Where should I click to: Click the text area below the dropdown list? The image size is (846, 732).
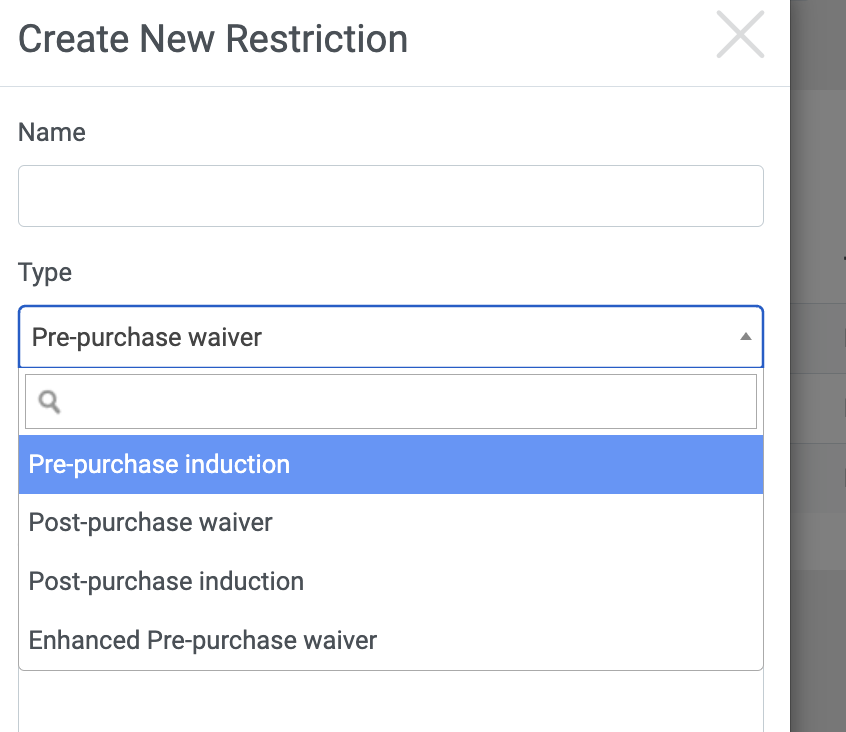point(390,700)
